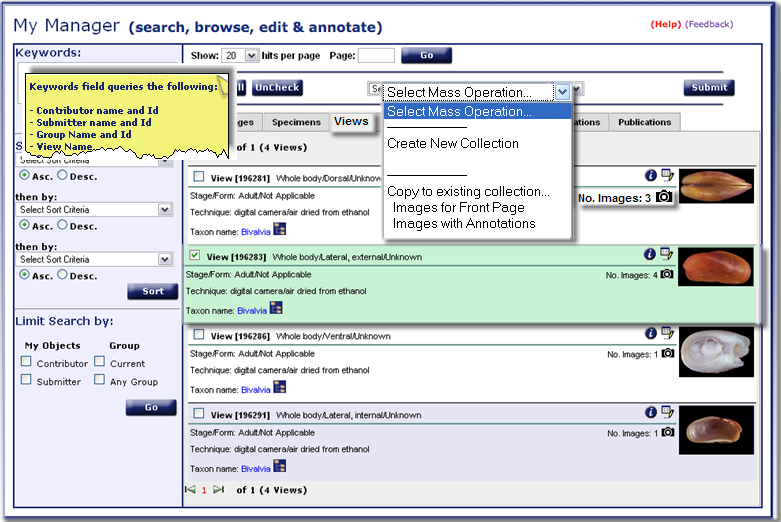Open the hits per page dropdown

click(251, 56)
